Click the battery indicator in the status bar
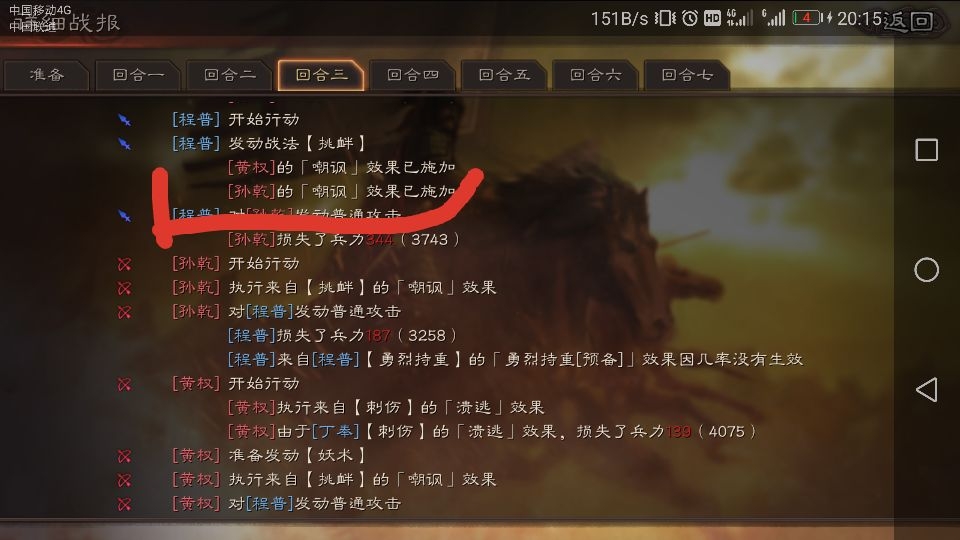 [x=806, y=18]
